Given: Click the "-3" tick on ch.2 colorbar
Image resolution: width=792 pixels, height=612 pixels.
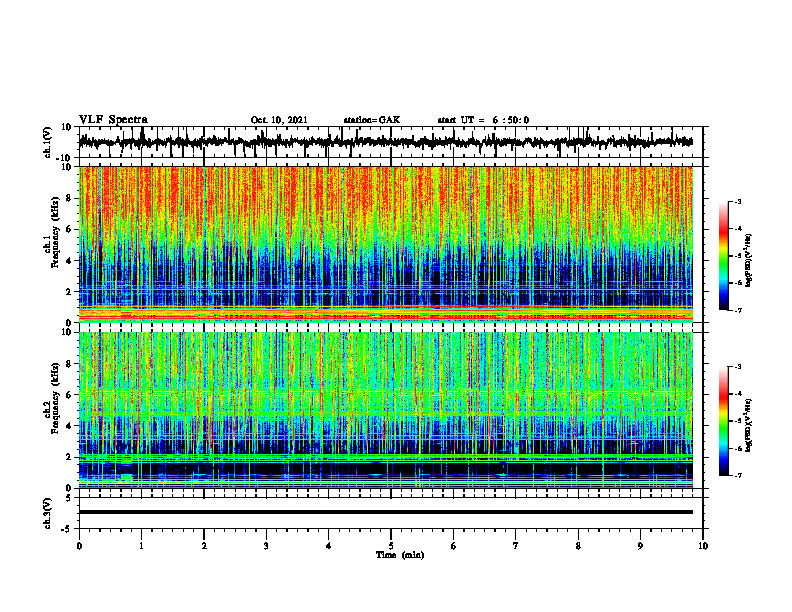Looking at the screenshot, I should click(x=737, y=367).
